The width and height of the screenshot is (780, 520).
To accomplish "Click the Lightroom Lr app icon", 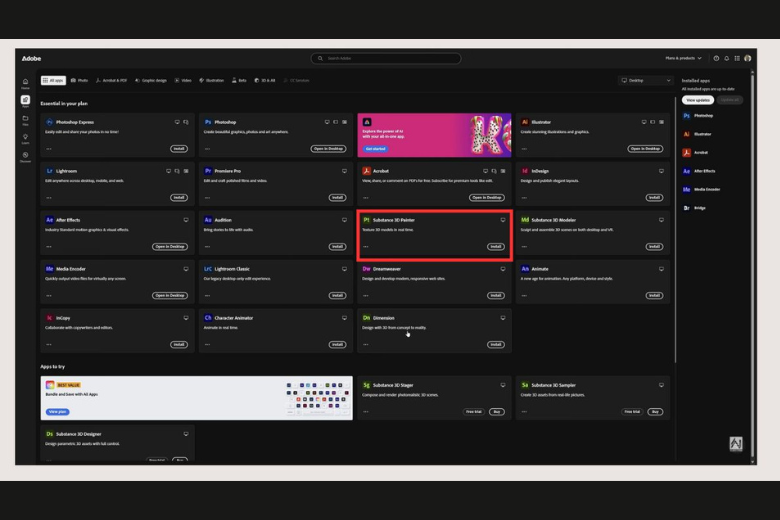I will coord(49,171).
